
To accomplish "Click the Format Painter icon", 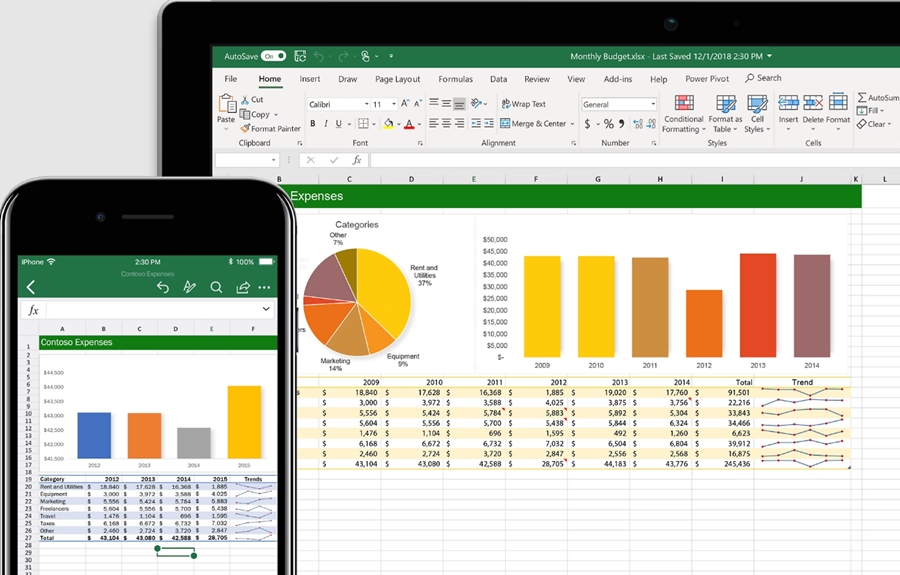I will click(x=245, y=129).
